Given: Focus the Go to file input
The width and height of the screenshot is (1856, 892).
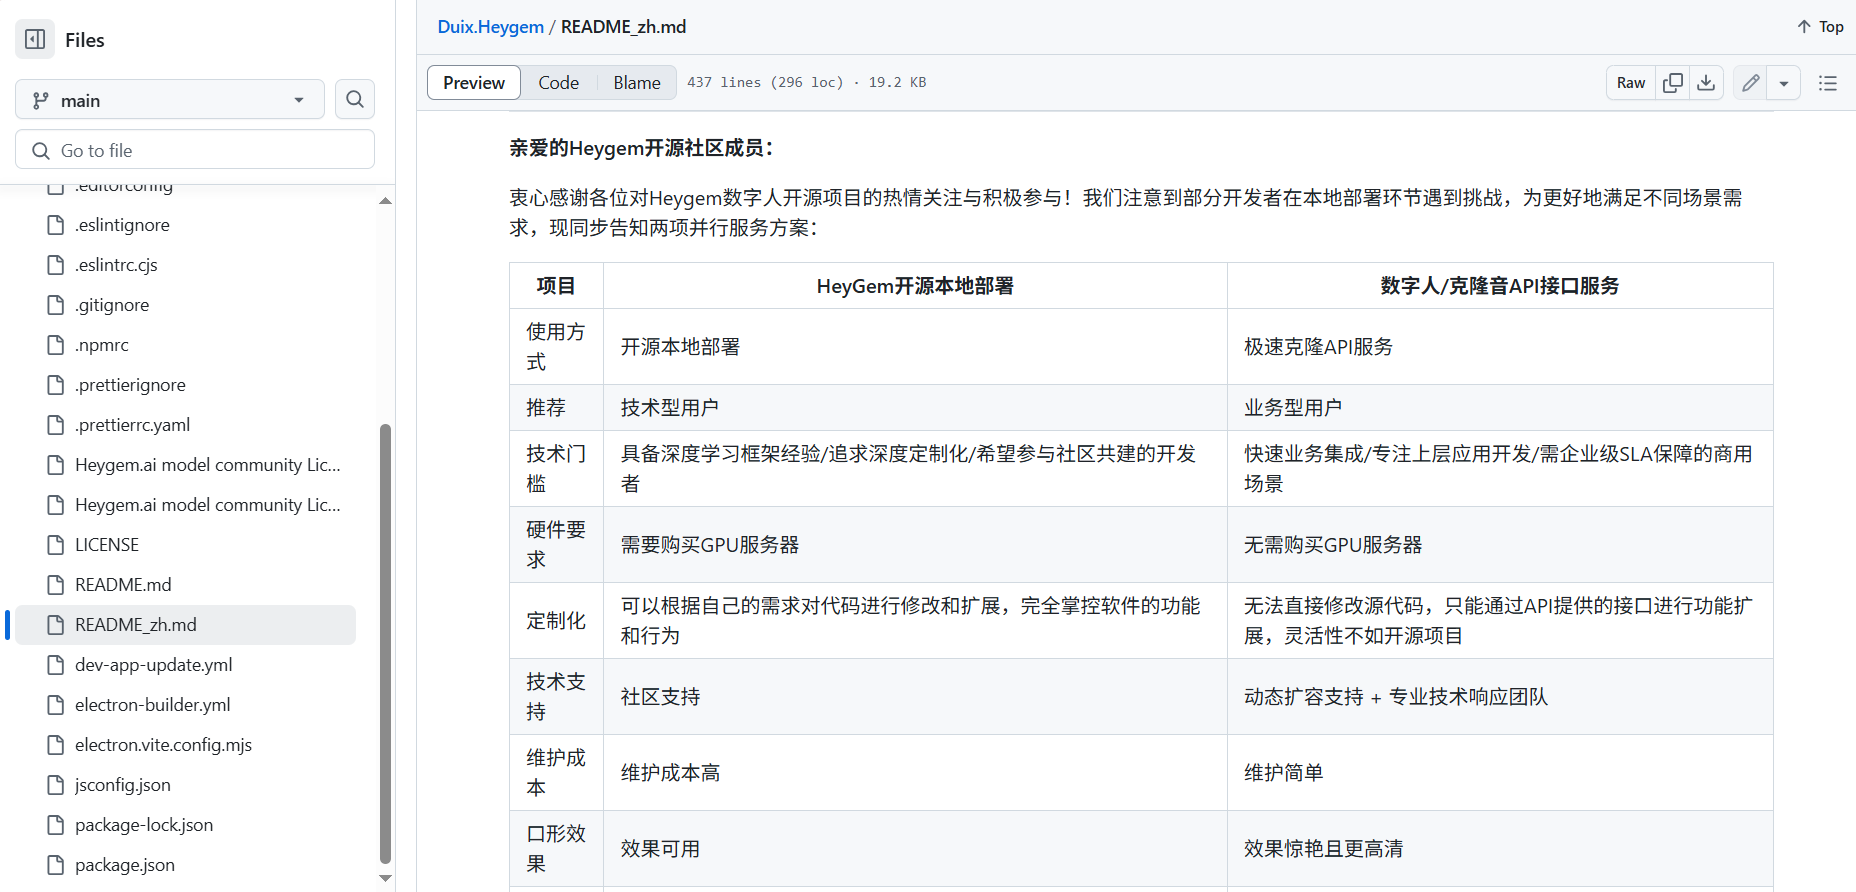Looking at the screenshot, I should pyautogui.click(x=195, y=150).
